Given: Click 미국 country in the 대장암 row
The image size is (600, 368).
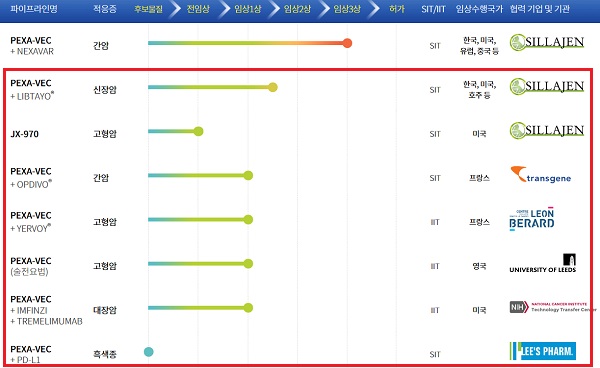Looking at the screenshot, I should pos(479,310).
